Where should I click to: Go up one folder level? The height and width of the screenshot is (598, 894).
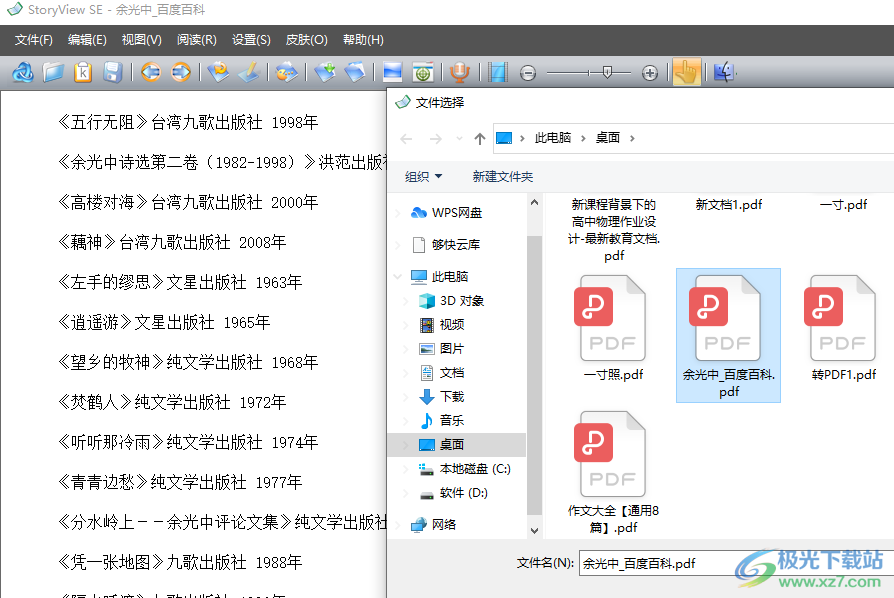pyautogui.click(x=479, y=139)
